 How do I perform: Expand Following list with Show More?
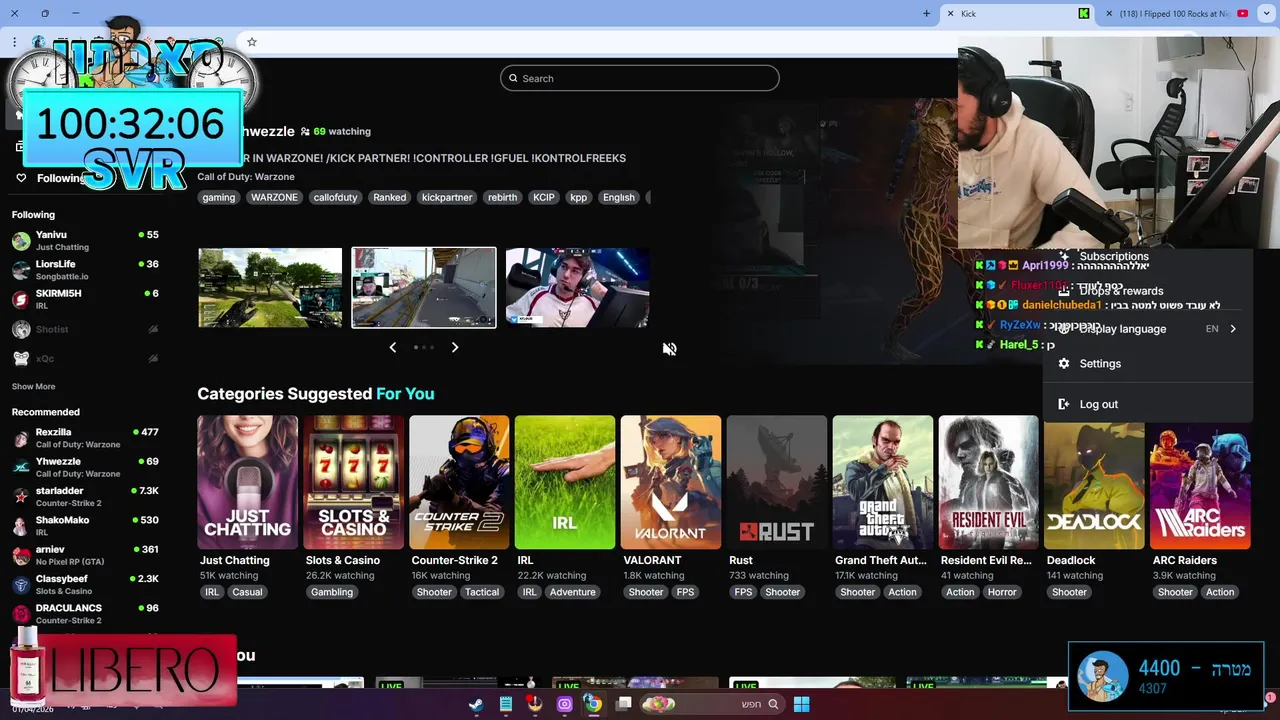click(x=33, y=387)
